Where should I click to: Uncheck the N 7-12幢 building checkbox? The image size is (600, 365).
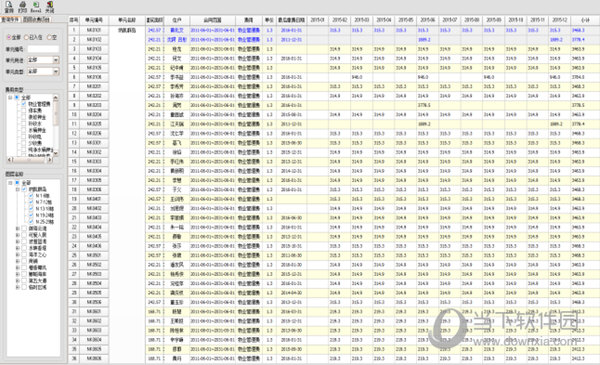tap(31, 202)
